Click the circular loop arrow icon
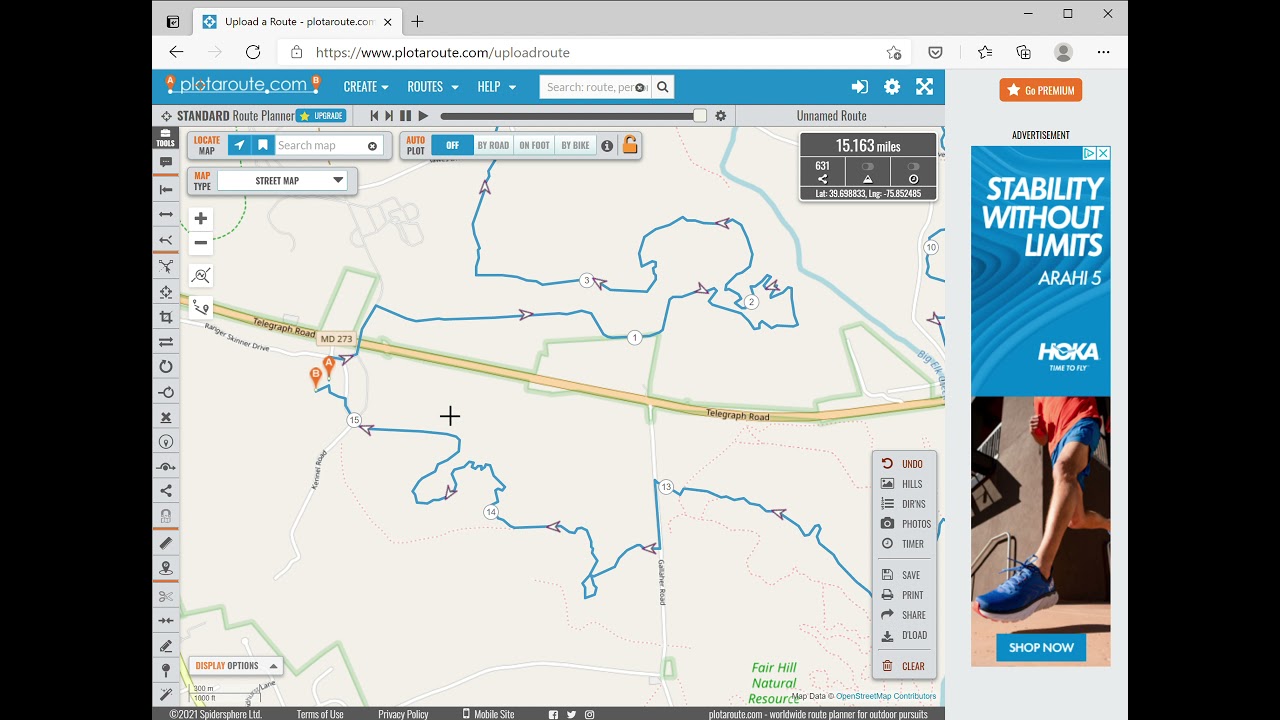 (x=166, y=367)
